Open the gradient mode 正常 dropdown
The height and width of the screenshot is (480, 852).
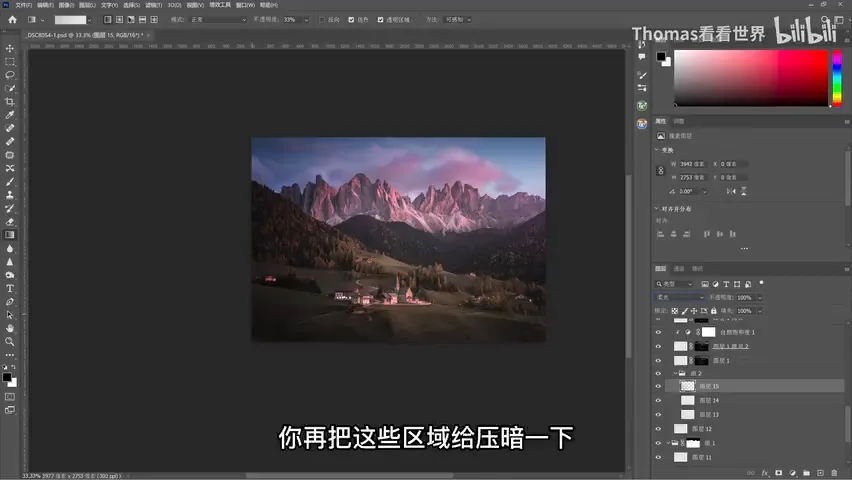coord(218,20)
